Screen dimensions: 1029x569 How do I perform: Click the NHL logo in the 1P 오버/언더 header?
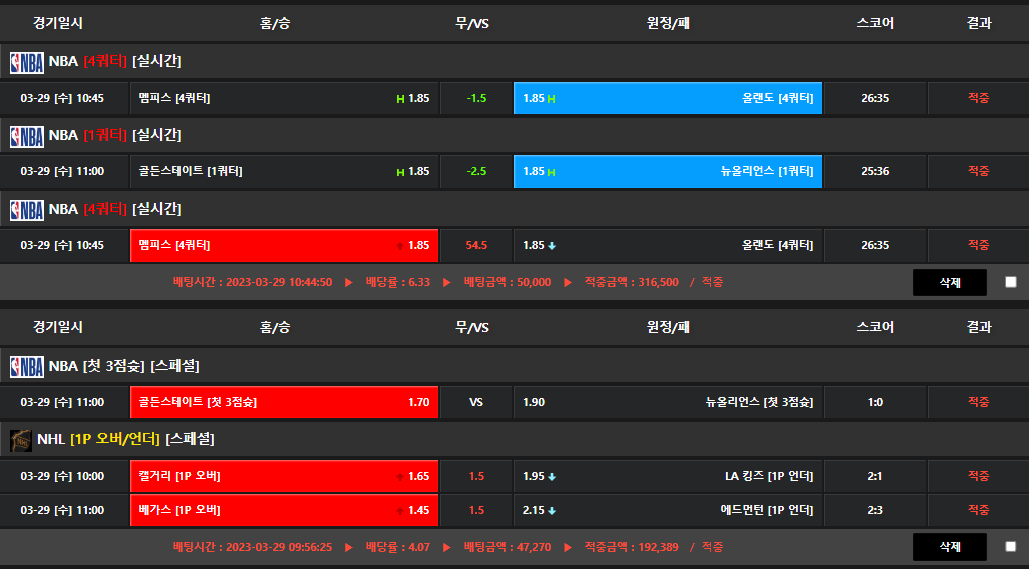(x=20, y=439)
